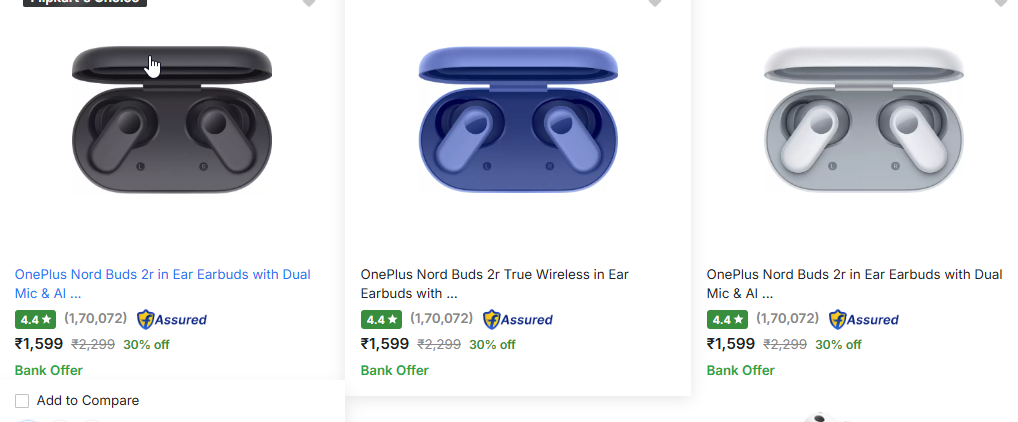Click the 4.4 star rating of blue earbuds
This screenshot has width=1018, height=422.
pos(381,319)
